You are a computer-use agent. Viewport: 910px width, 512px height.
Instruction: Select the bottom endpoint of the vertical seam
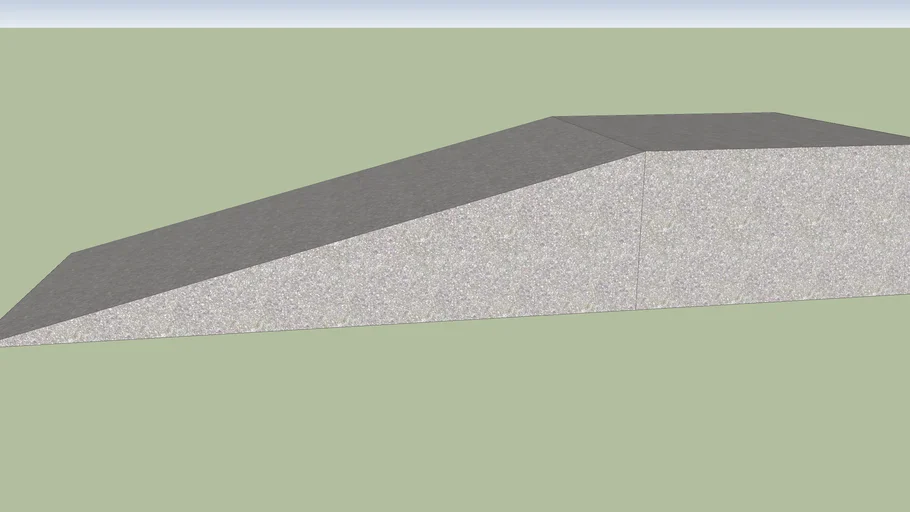(x=639, y=309)
